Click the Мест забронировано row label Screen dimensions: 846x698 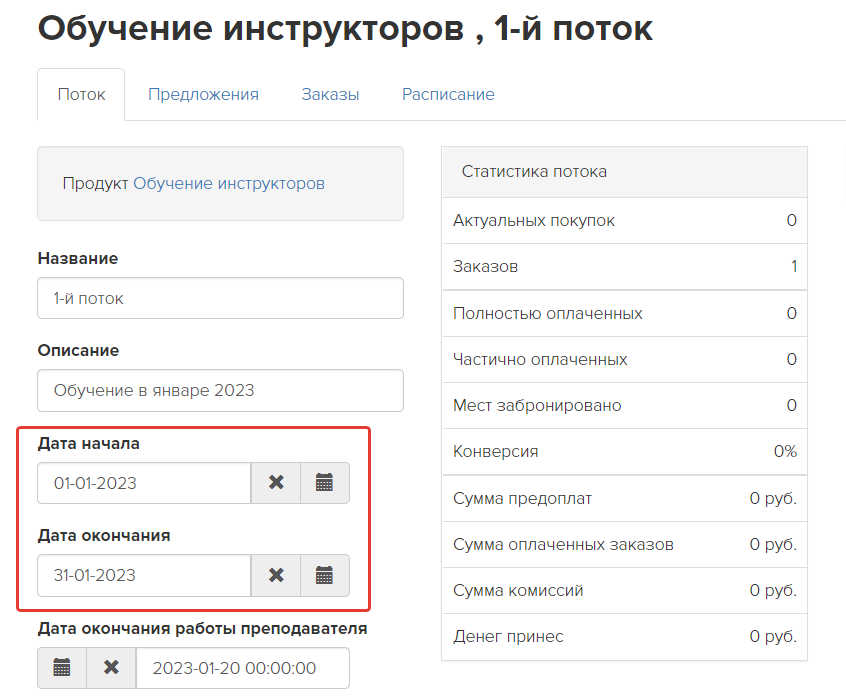point(537,405)
